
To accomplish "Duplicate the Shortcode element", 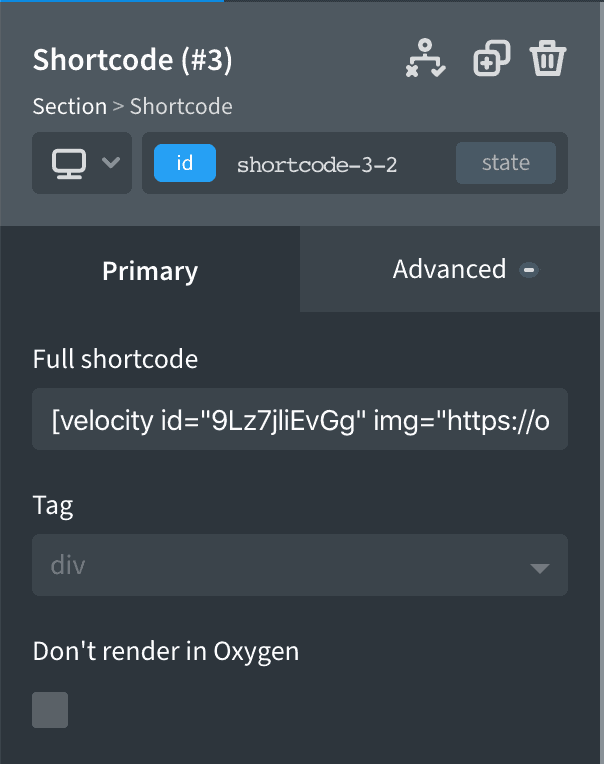I will [x=491, y=59].
